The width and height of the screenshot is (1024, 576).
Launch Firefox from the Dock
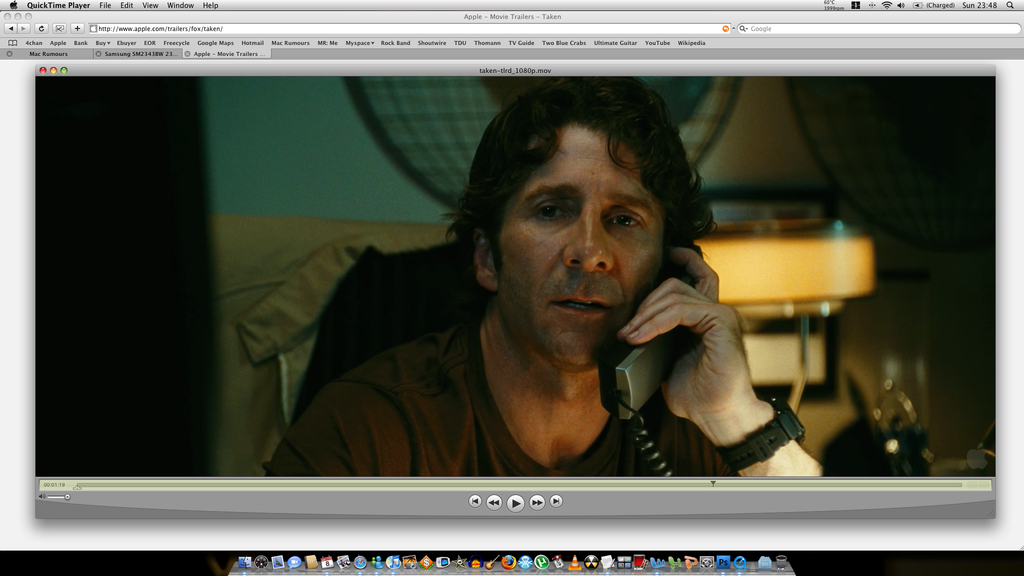click(508, 562)
